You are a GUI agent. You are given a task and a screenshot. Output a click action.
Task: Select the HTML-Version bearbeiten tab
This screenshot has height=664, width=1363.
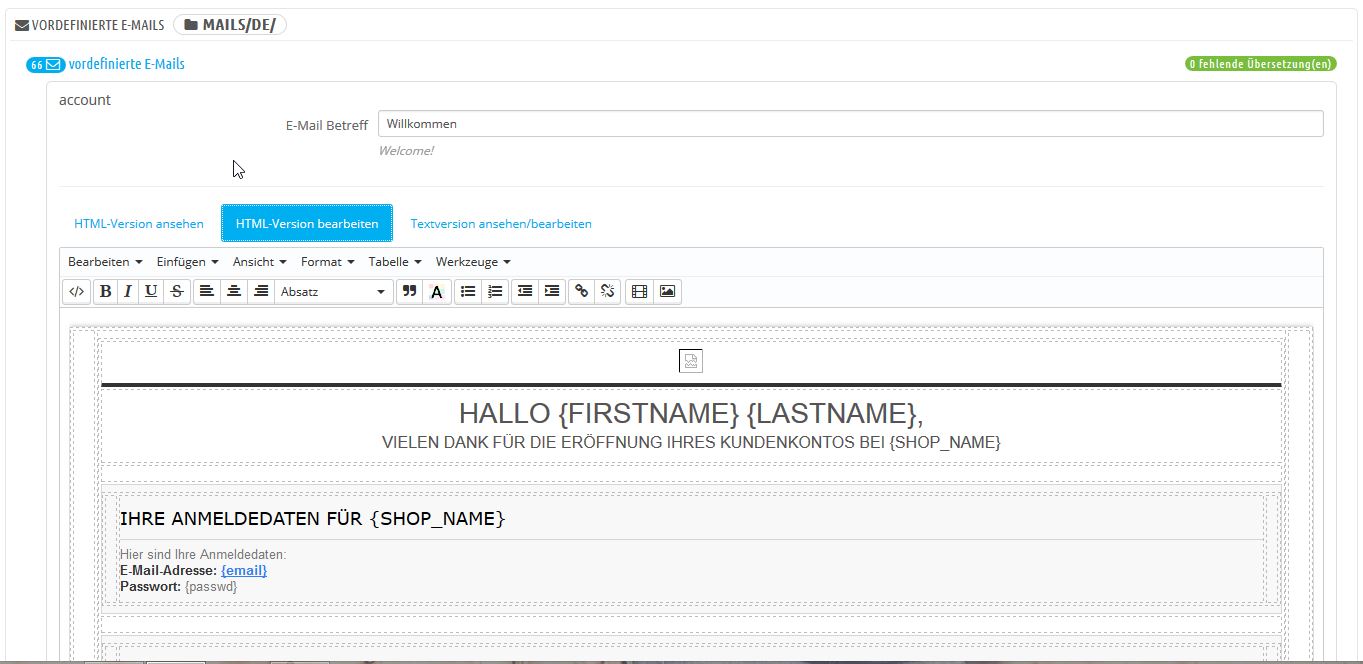pos(307,224)
